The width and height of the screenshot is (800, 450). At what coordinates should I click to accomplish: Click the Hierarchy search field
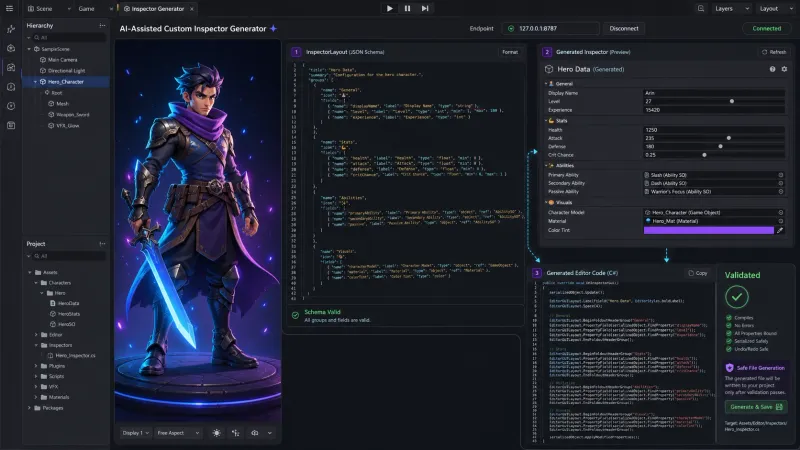pyautogui.click(x=69, y=38)
